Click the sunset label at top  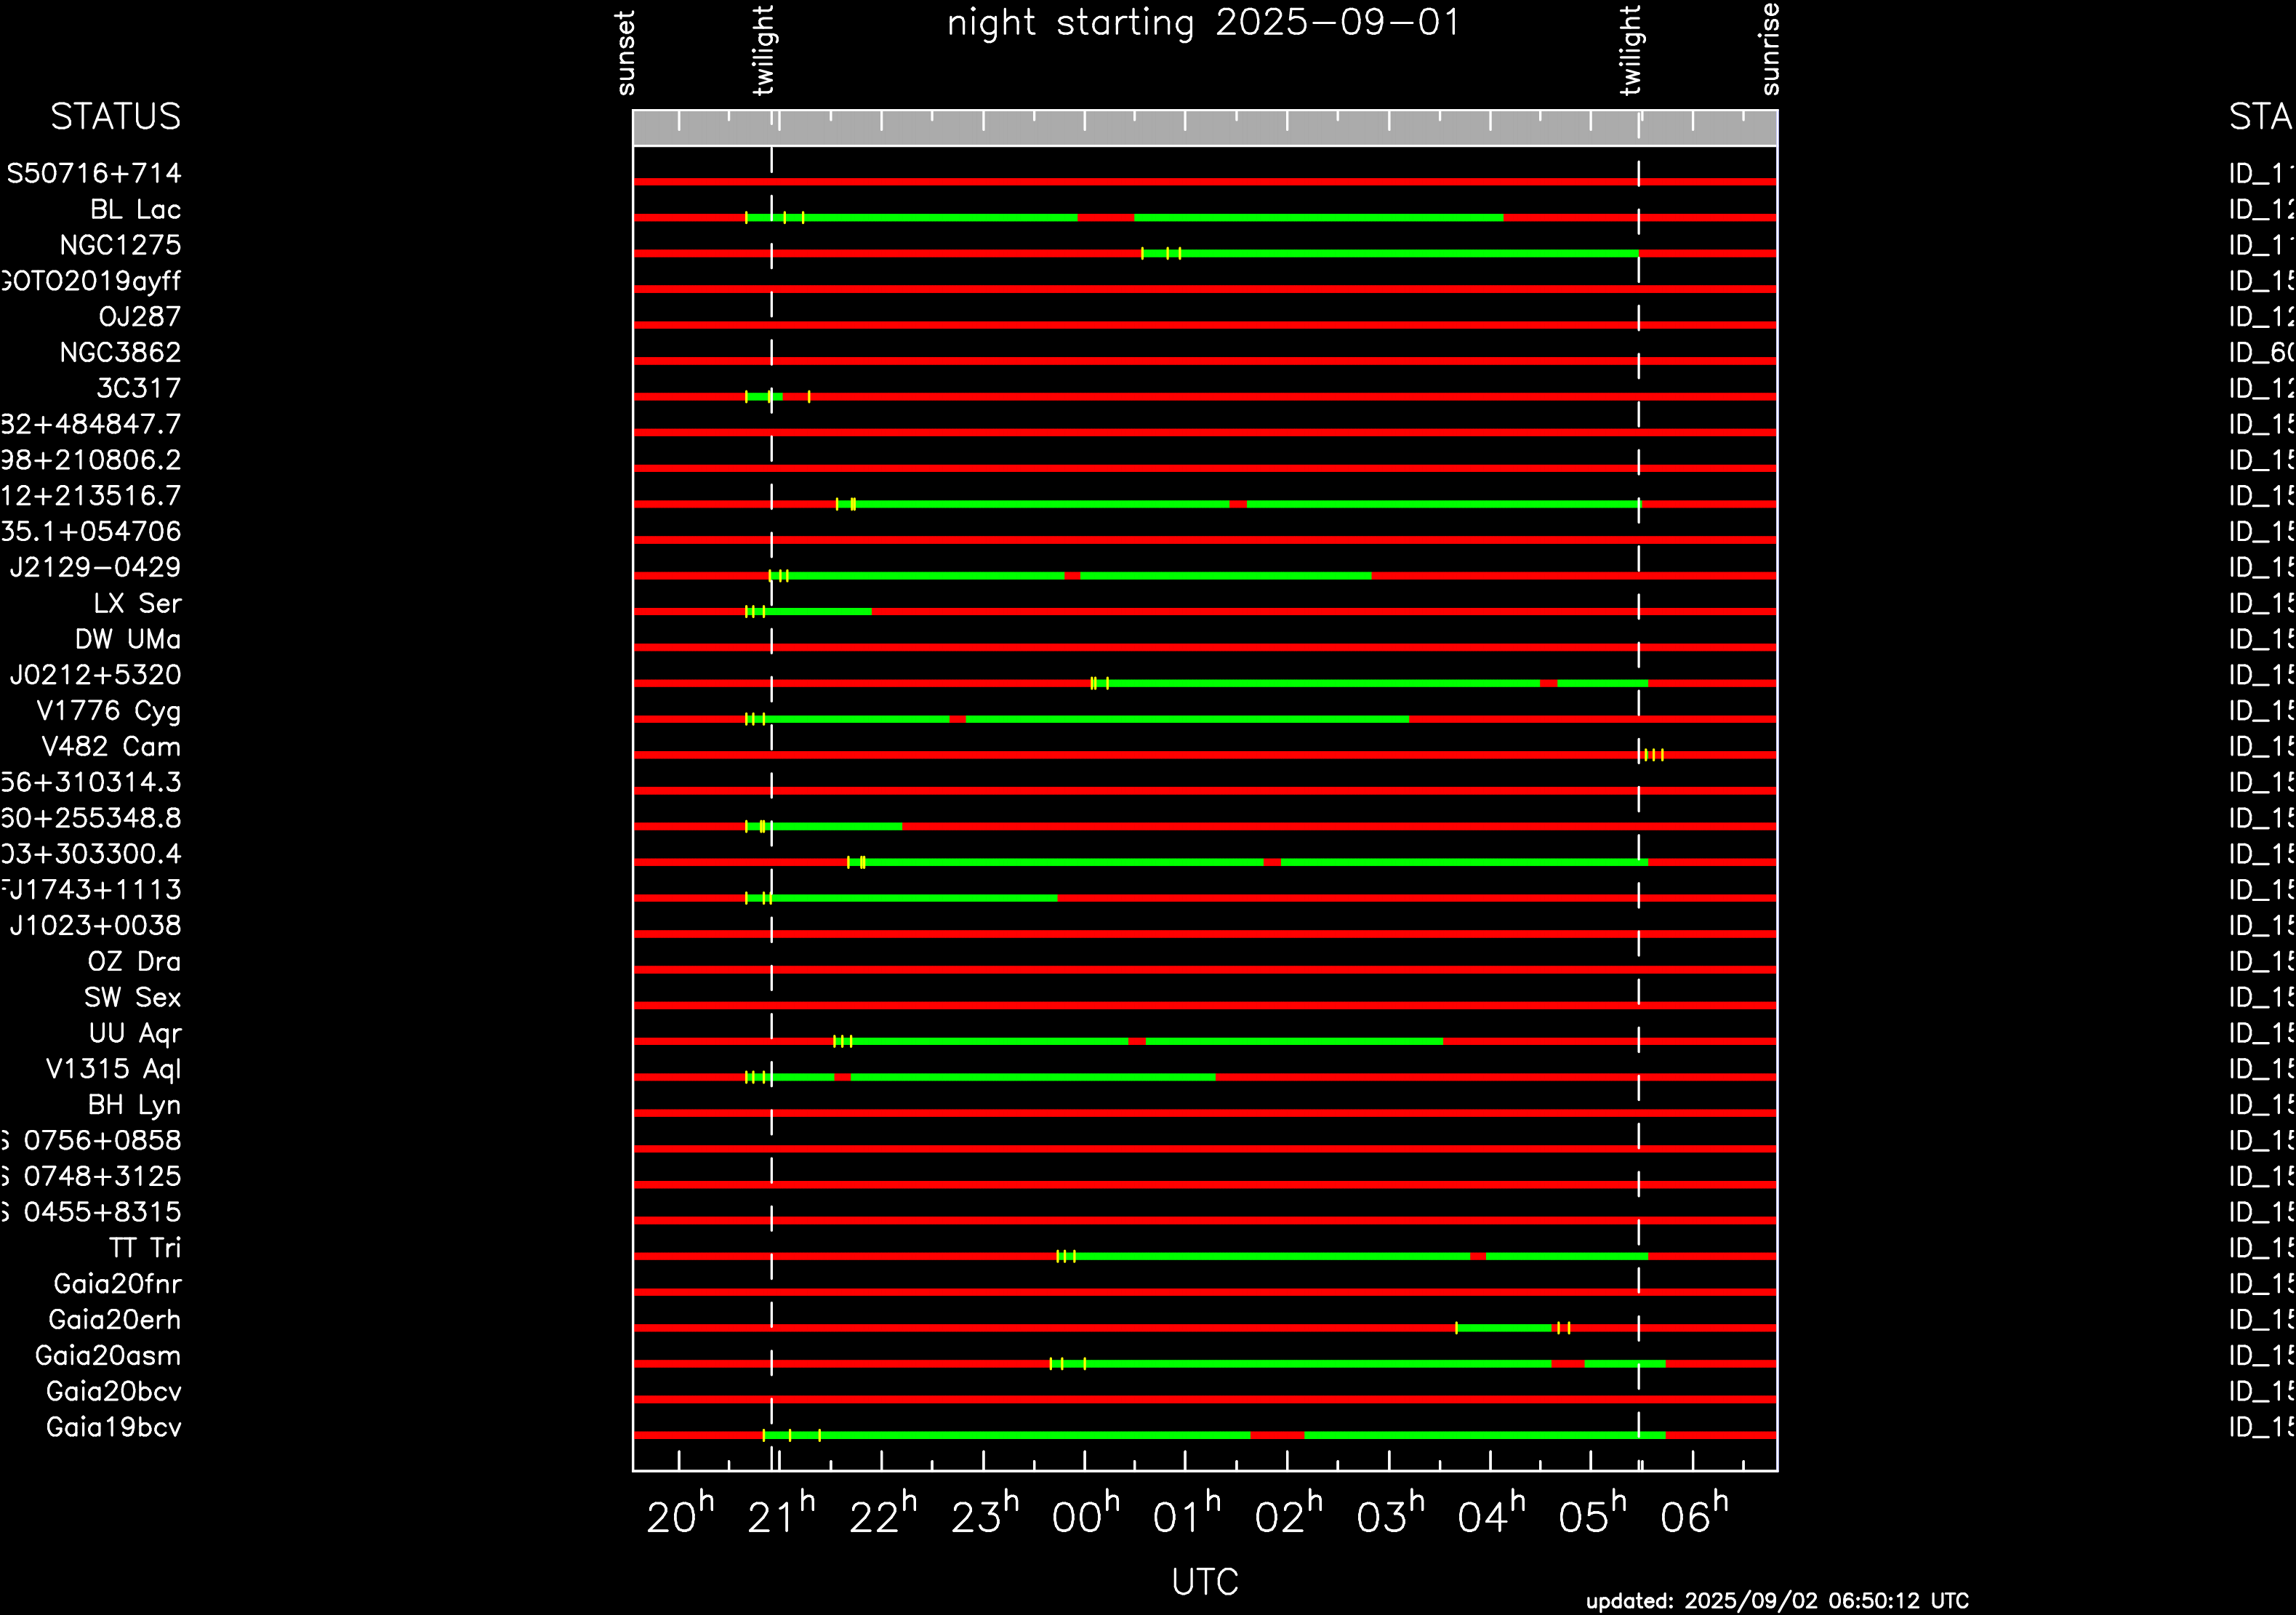click(626, 52)
